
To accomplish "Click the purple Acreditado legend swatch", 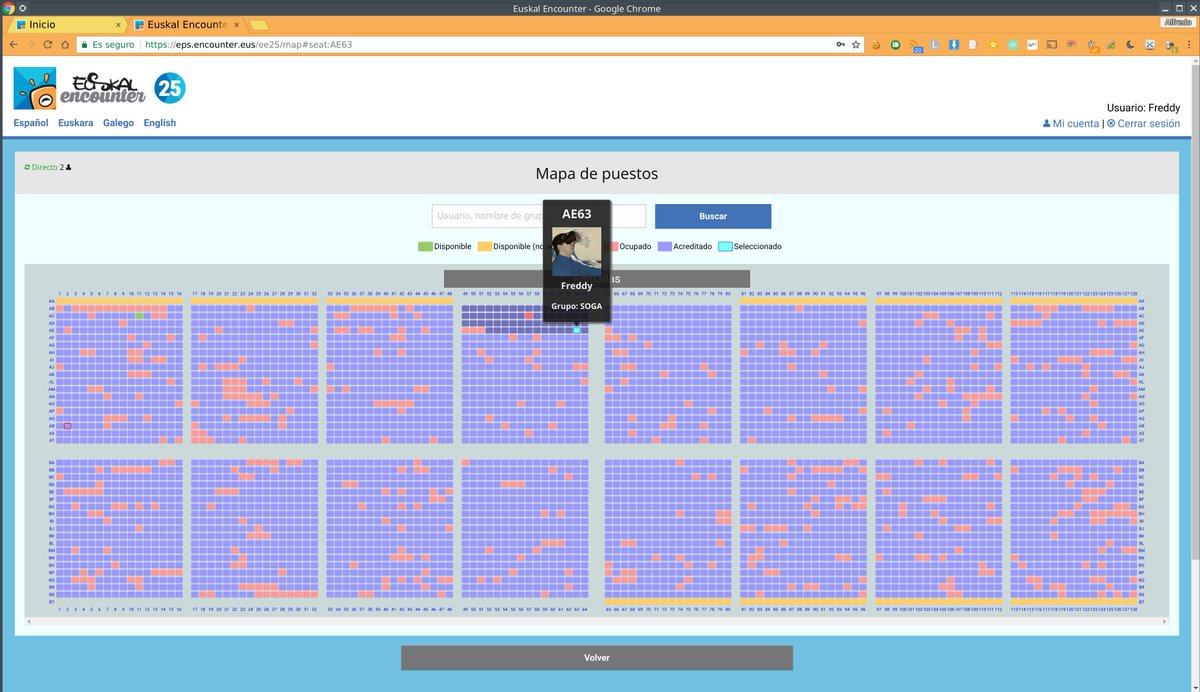I will tap(665, 246).
